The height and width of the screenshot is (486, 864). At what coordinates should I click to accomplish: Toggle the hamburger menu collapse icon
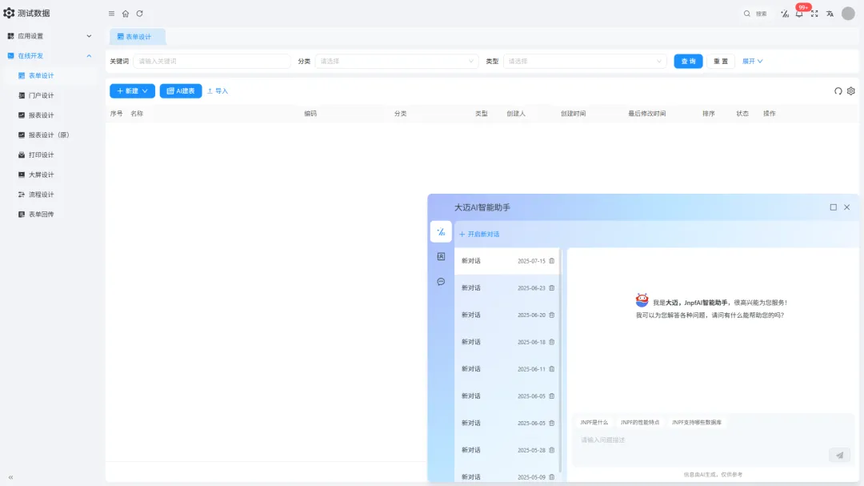tap(111, 14)
